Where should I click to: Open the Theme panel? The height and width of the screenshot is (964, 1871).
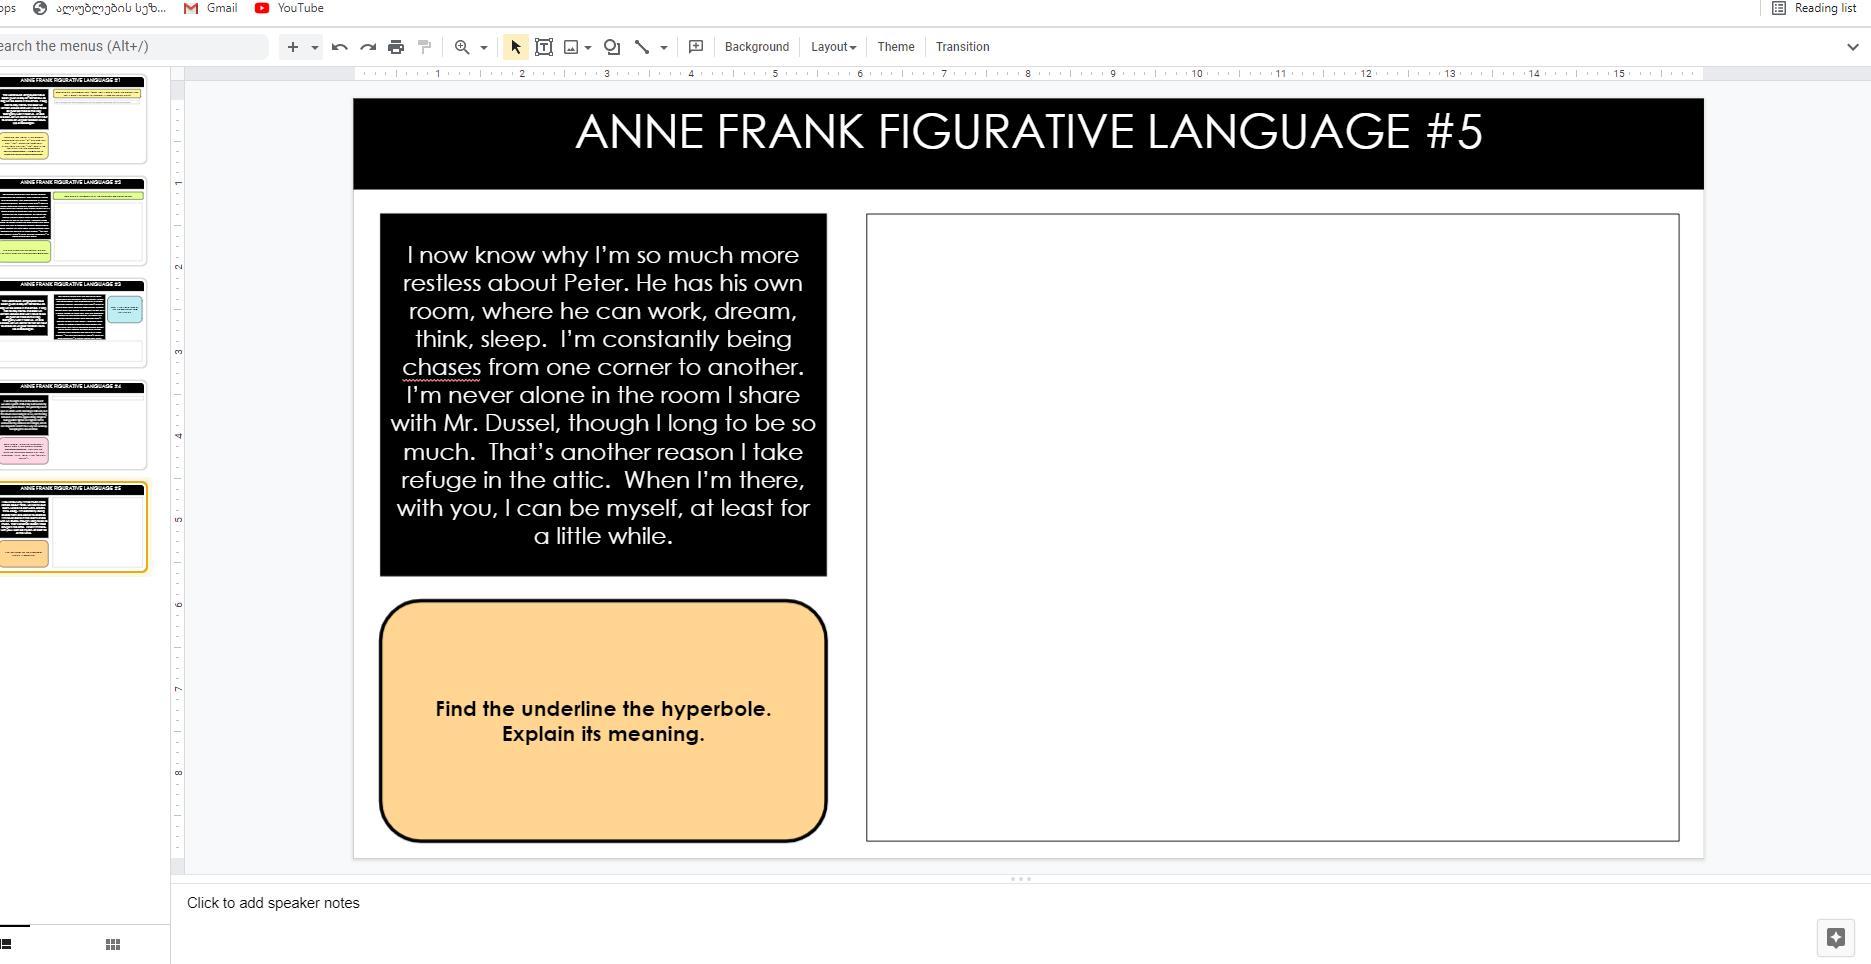(895, 47)
